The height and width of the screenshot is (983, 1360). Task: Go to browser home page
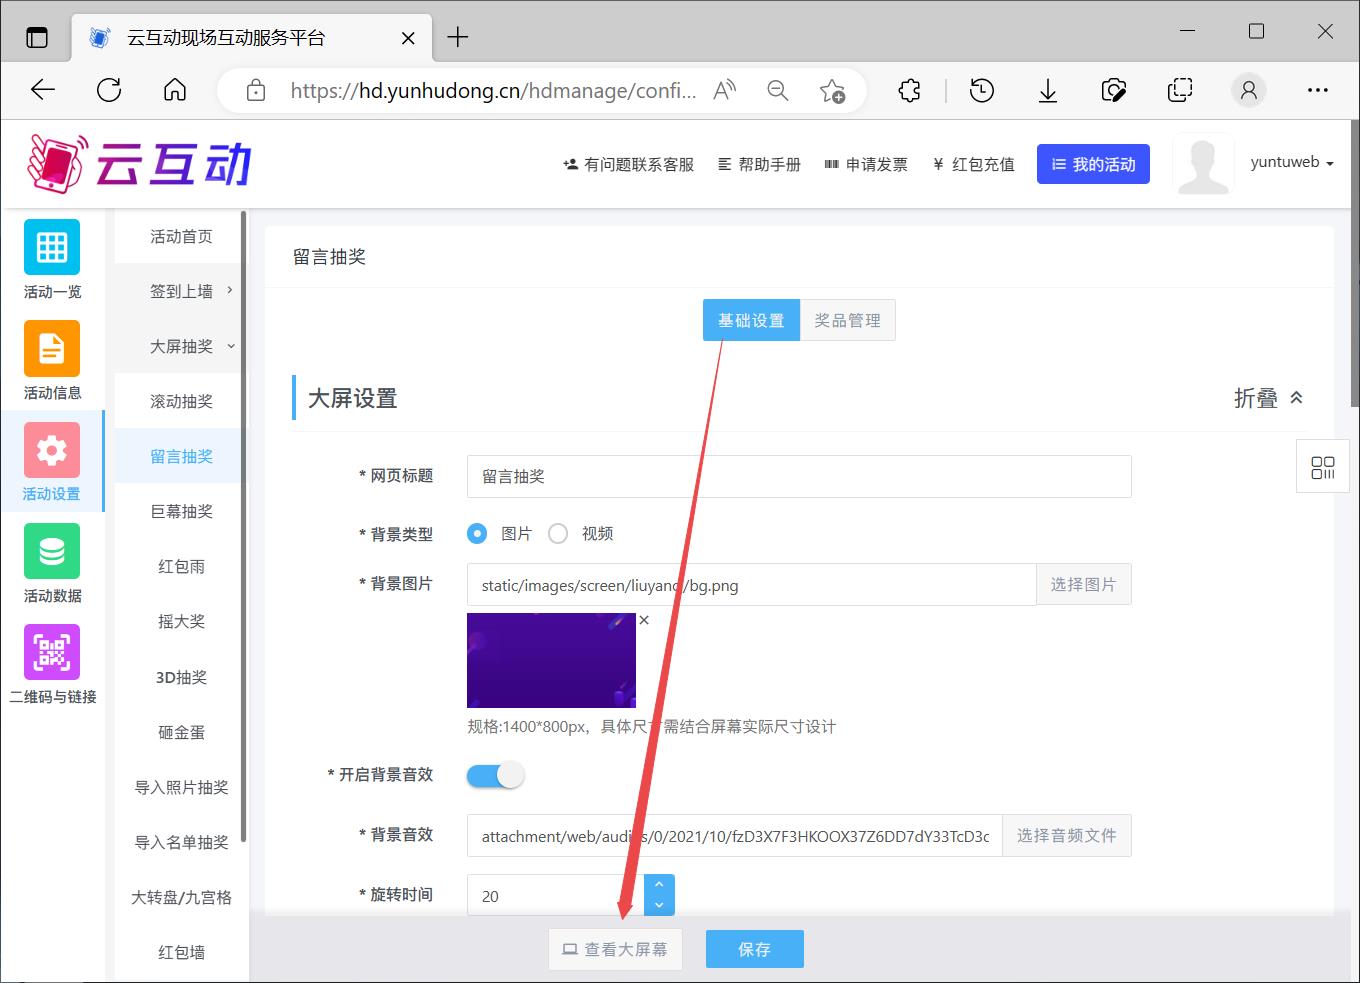175,90
